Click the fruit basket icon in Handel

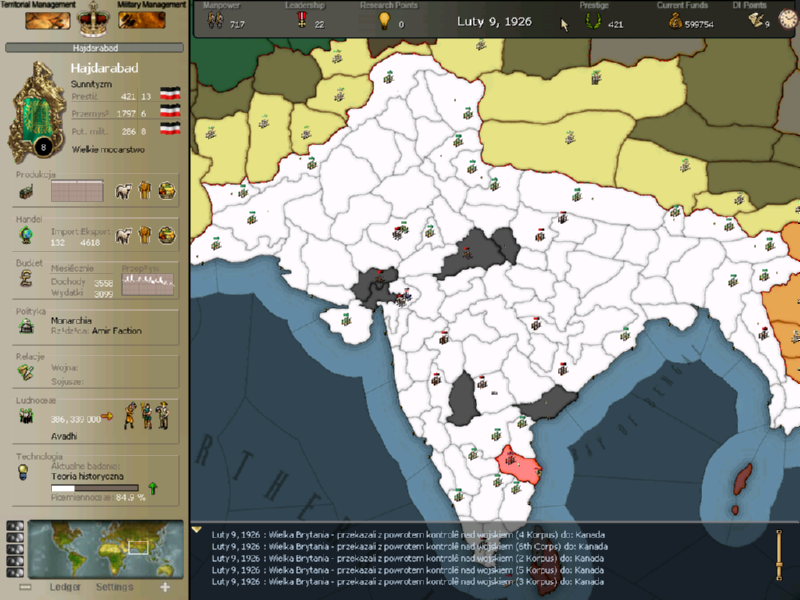click(167, 235)
